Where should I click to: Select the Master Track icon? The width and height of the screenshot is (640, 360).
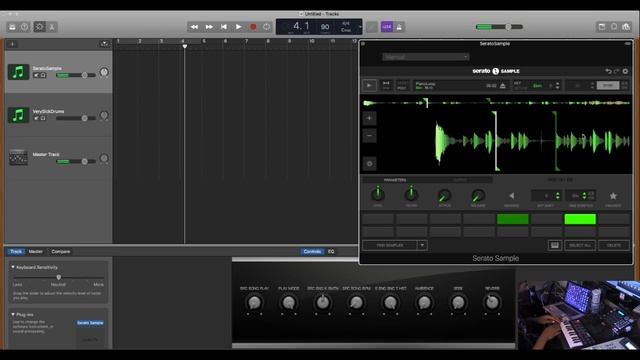coord(18,158)
